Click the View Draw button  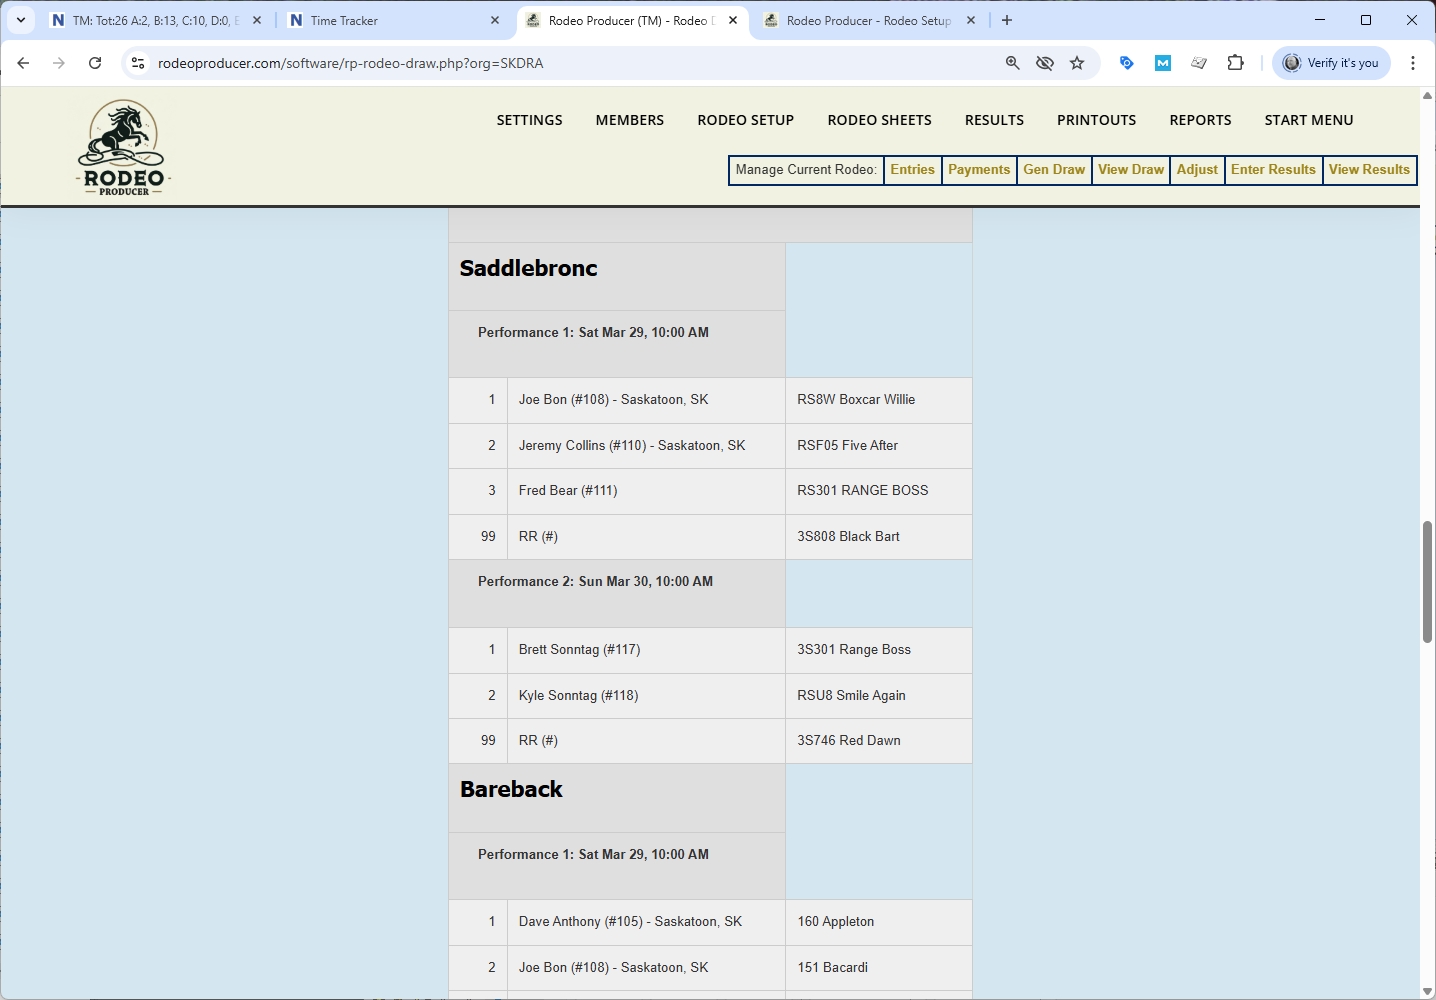pyautogui.click(x=1130, y=170)
